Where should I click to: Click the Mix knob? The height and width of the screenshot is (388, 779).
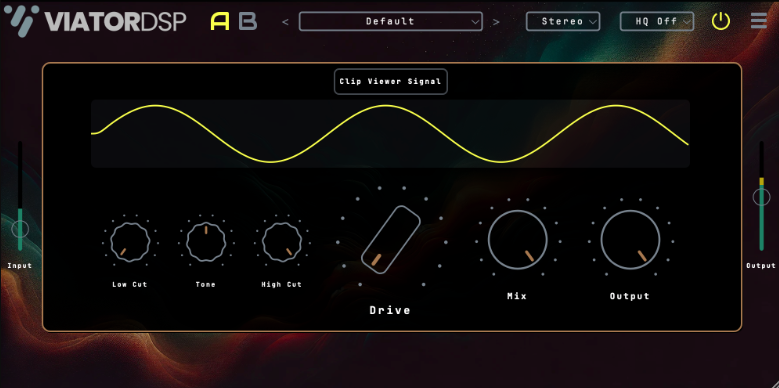coord(517,239)
